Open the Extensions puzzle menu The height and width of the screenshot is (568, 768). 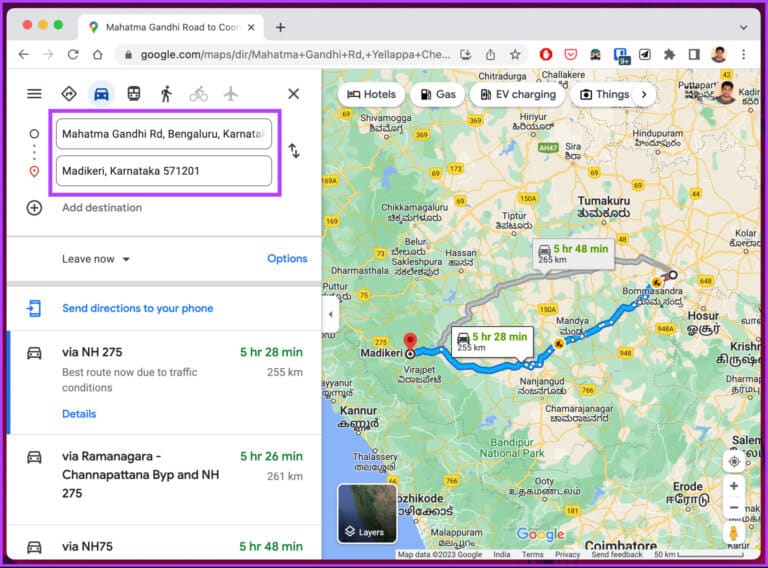click(669, 54)
